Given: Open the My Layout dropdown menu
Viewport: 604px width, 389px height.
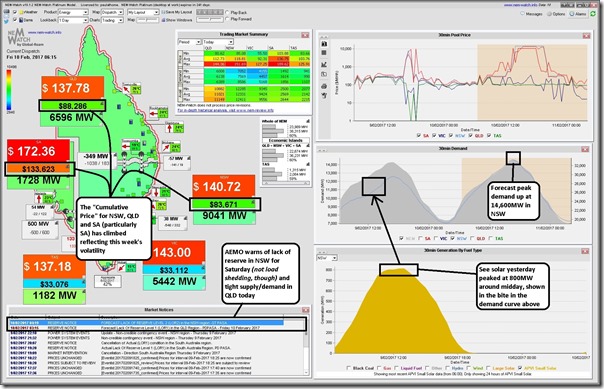Looking at the screenshot, I should (143, 12).
